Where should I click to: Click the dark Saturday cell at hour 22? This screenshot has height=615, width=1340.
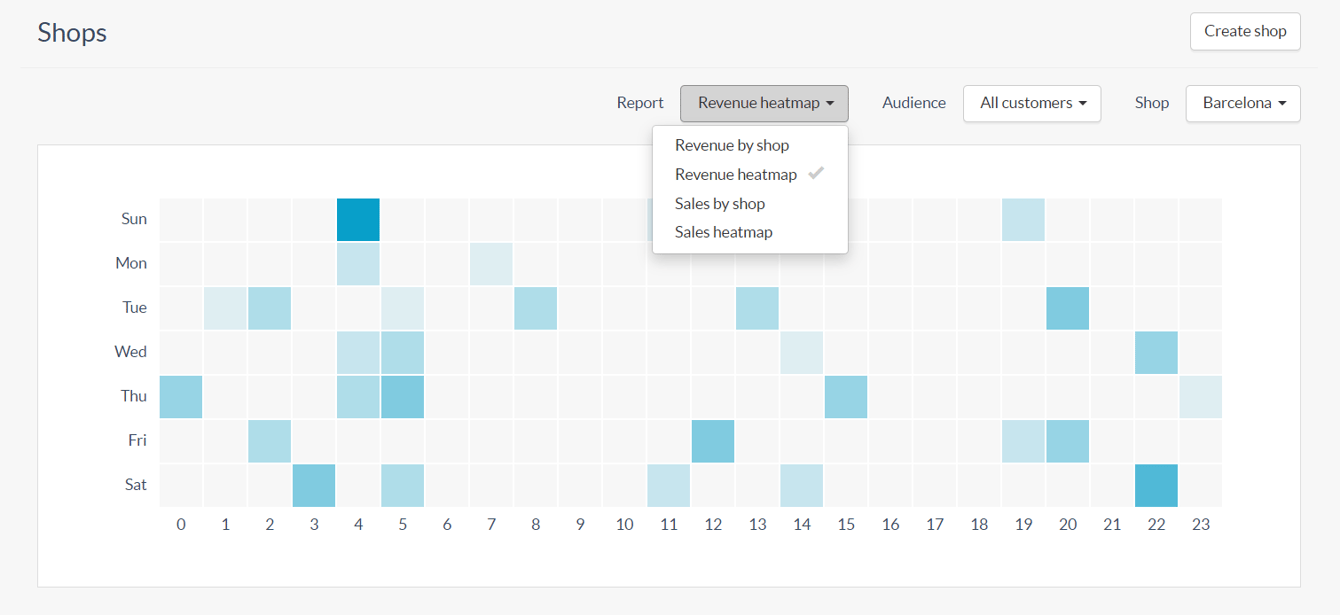pyautogui.click(x=1156, y=484)
